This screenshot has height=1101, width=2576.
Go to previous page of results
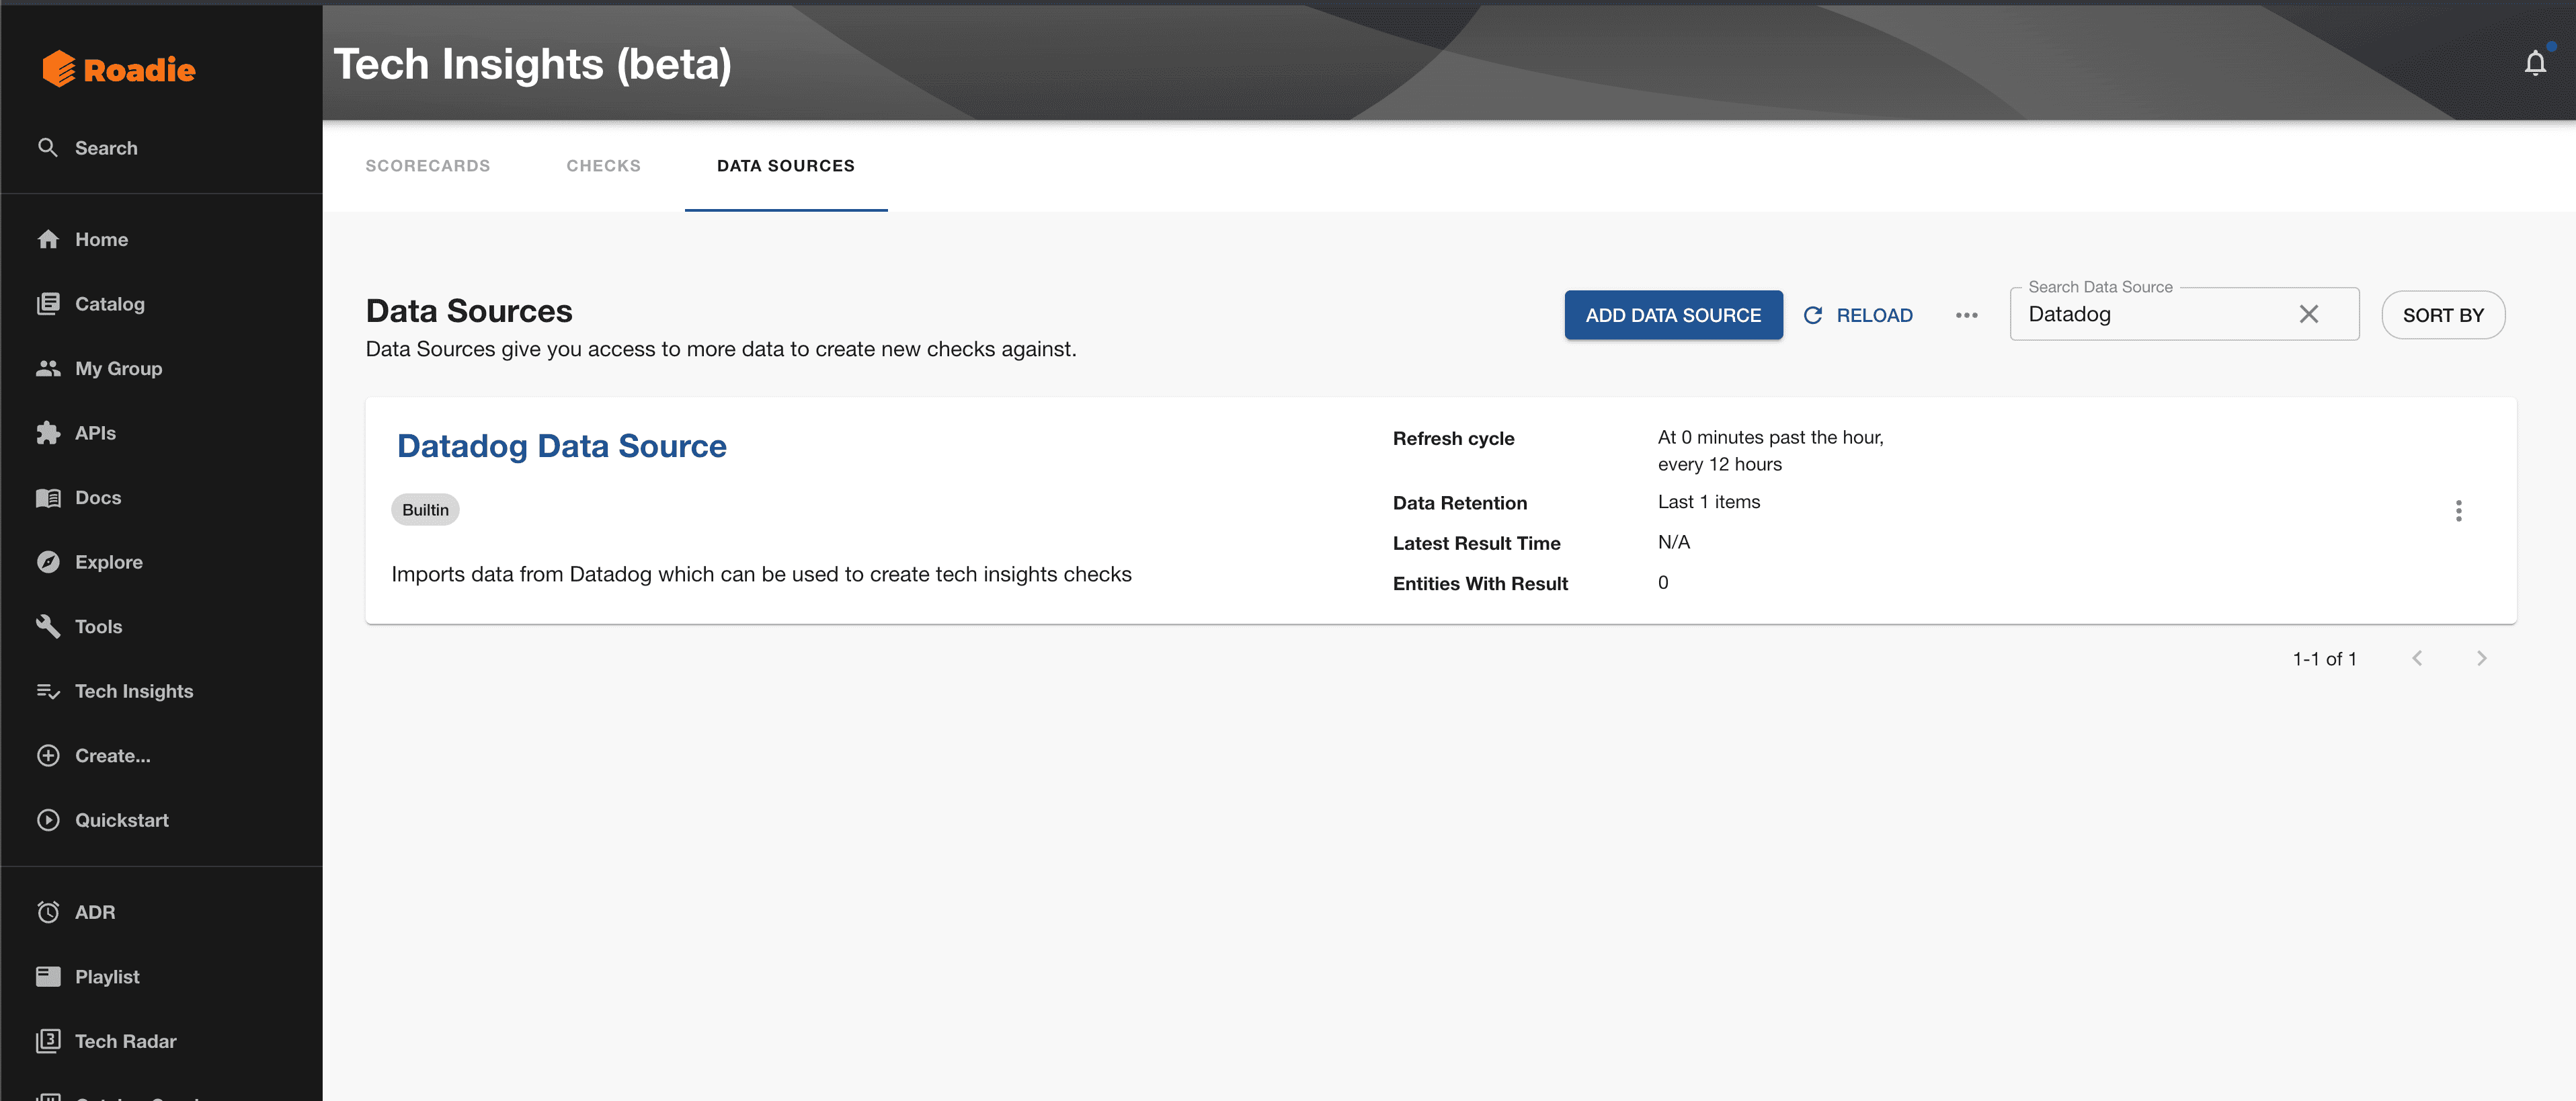click(2417, 658)
